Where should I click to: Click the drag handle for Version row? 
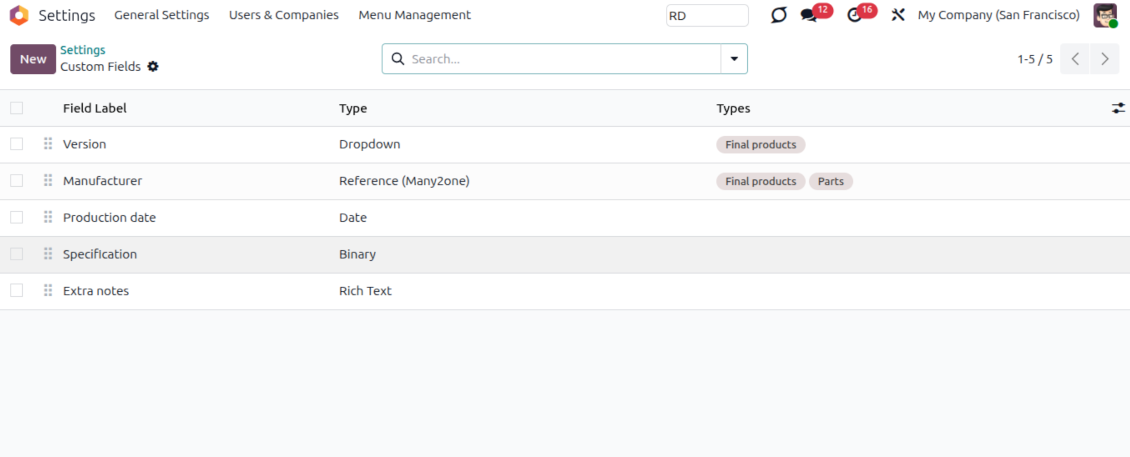pos(48,144)
